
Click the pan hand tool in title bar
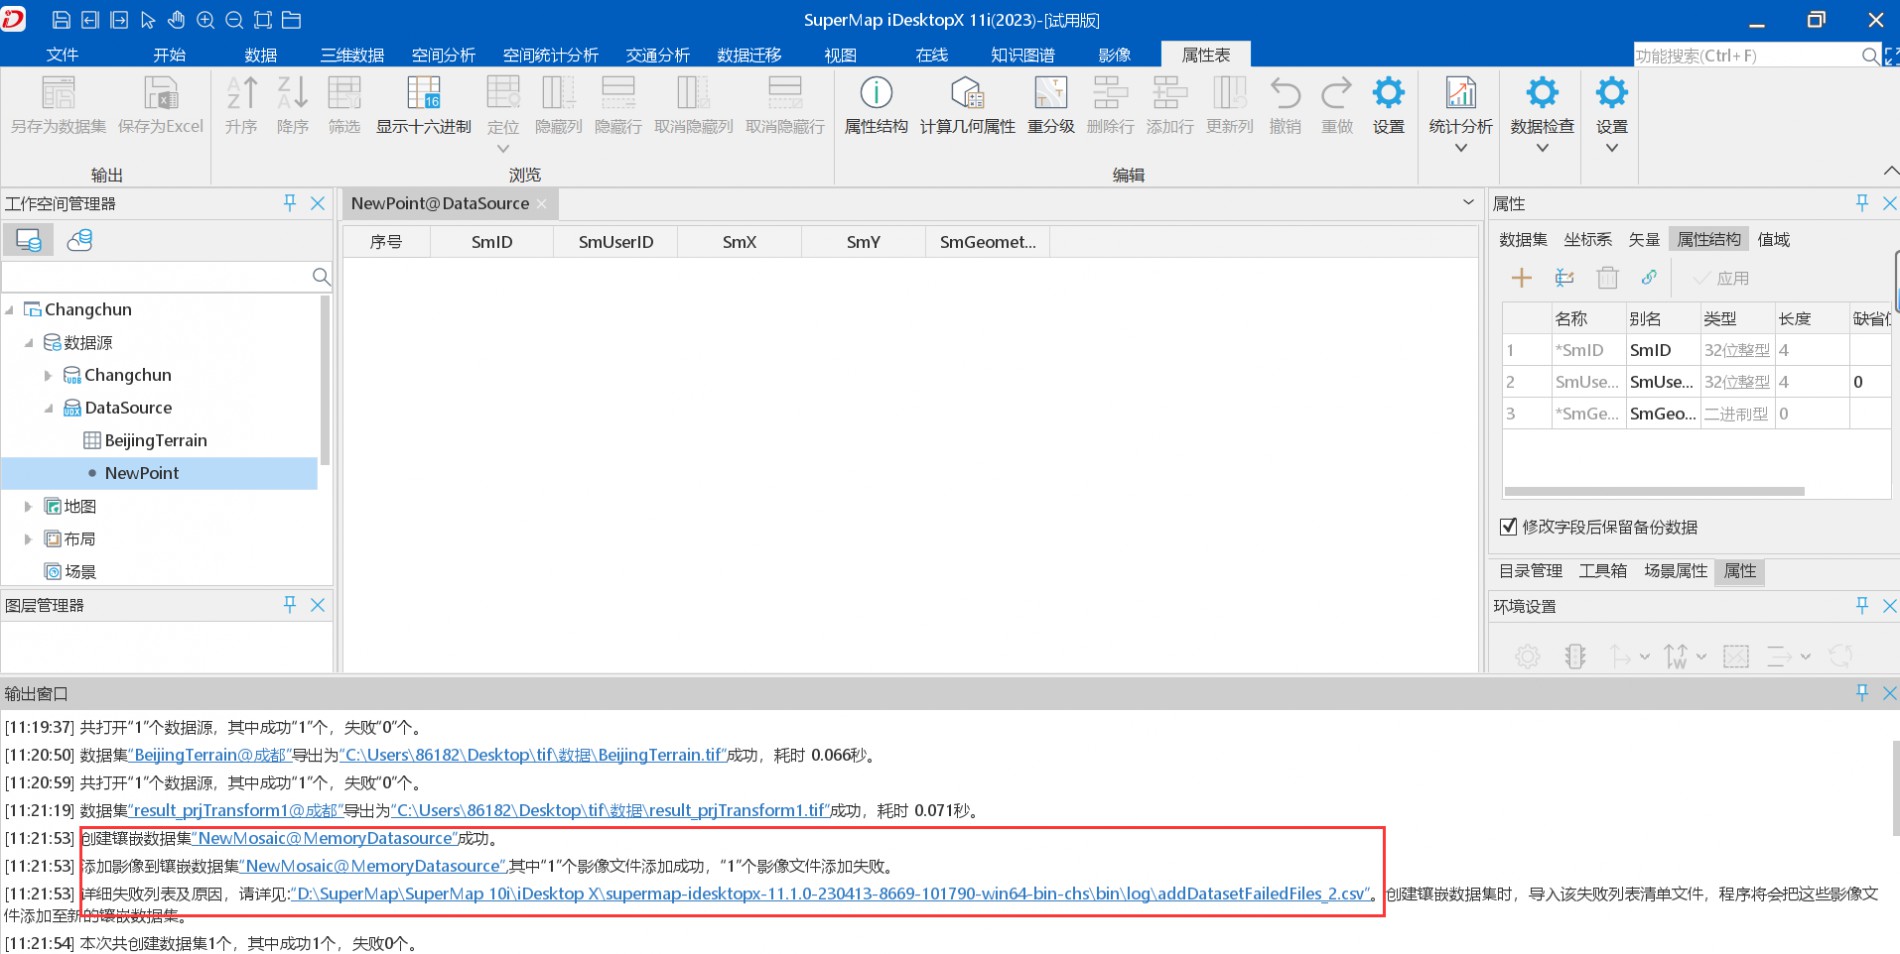click(x=176, y=20)
